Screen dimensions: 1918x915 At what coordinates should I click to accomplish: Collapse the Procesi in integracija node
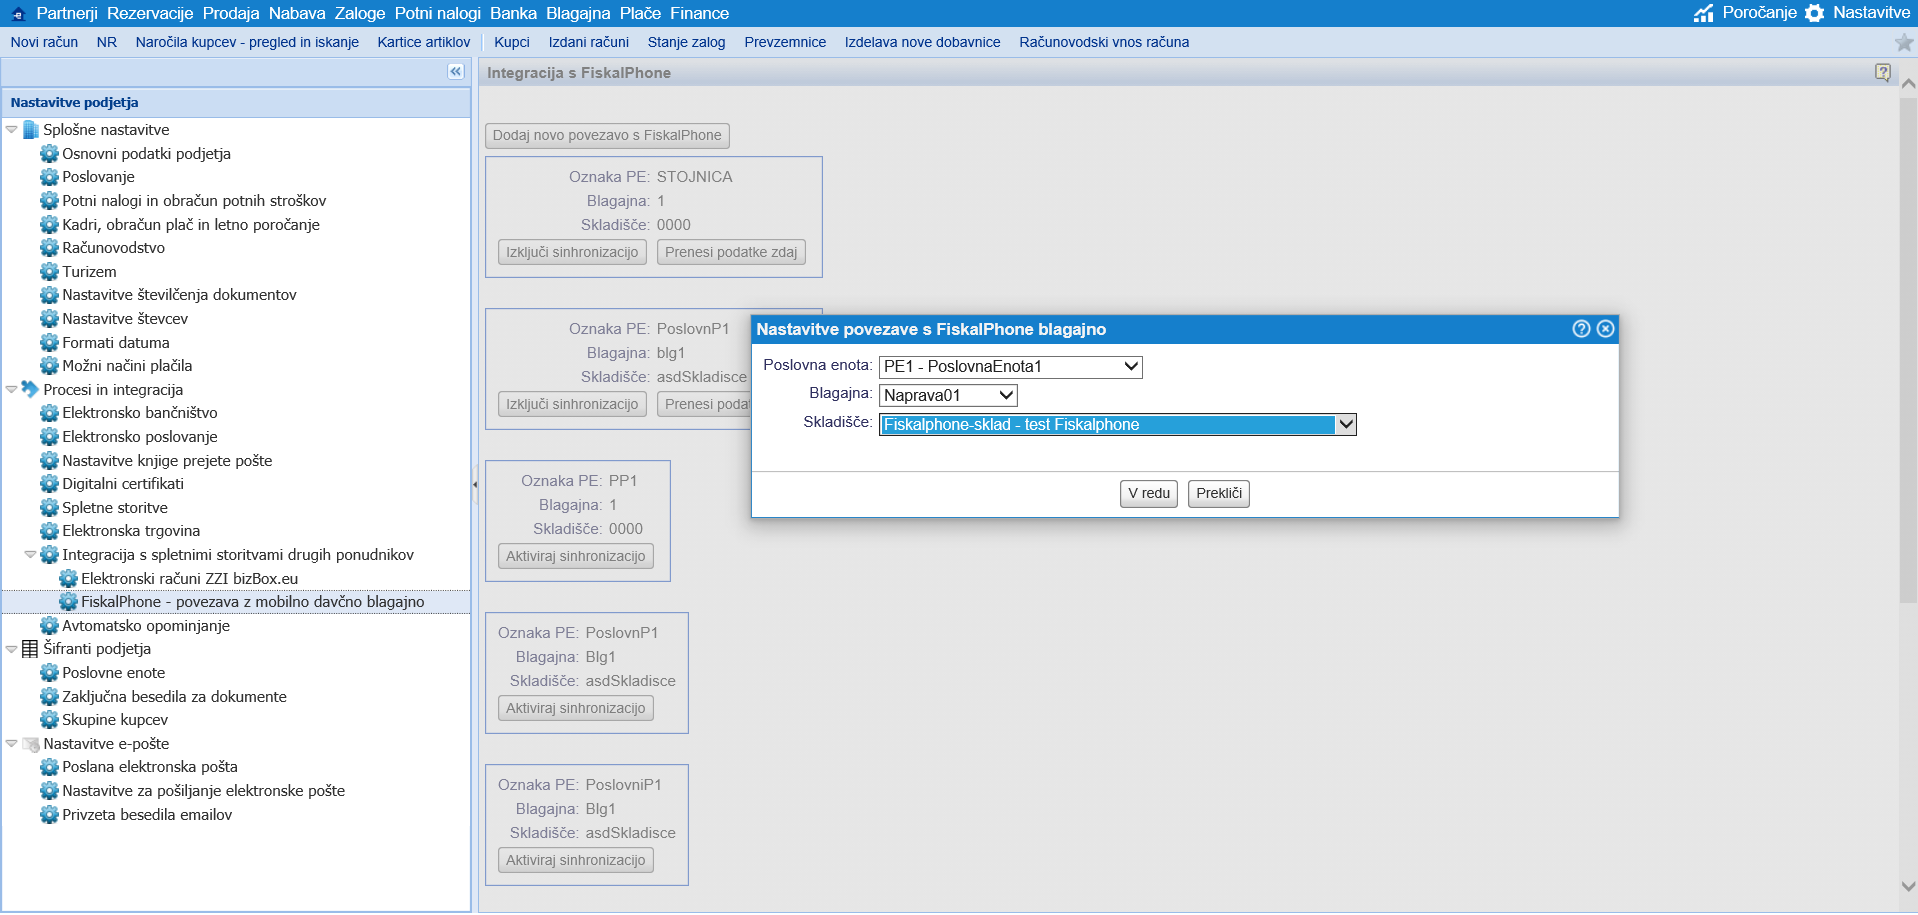[12, 389]
